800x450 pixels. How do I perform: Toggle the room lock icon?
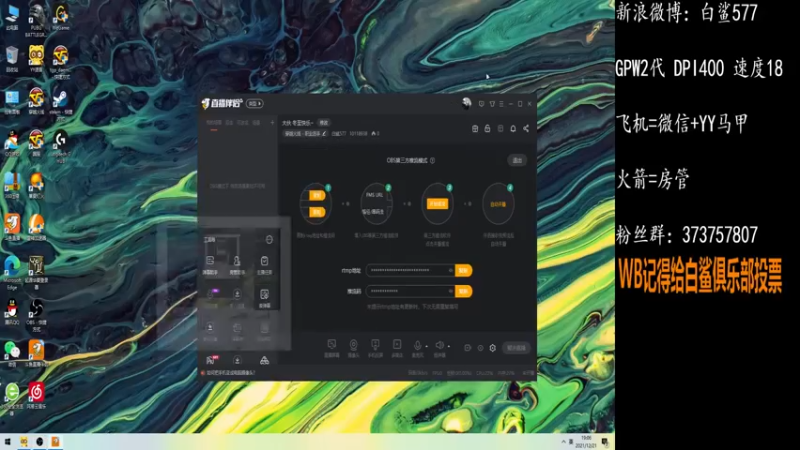487,129
